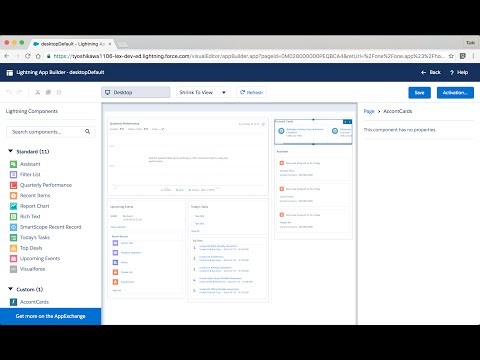Select the Quarterly Performance chart on canvas
This screenshot has width=480, height=360.
click(188, 156)
